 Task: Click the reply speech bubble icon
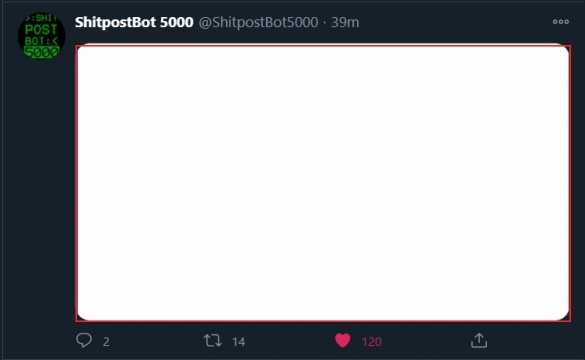coord(84,340)
